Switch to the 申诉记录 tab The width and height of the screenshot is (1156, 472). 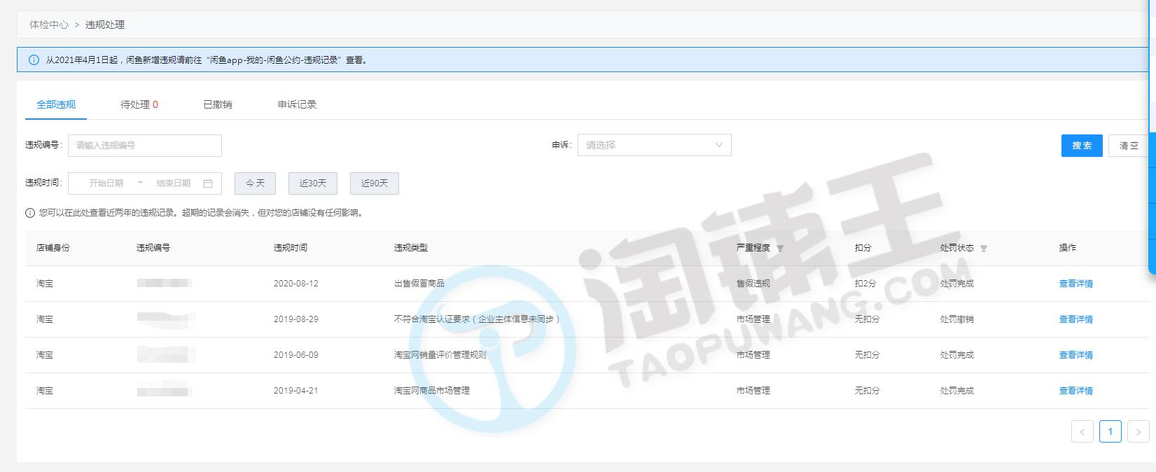297,105
